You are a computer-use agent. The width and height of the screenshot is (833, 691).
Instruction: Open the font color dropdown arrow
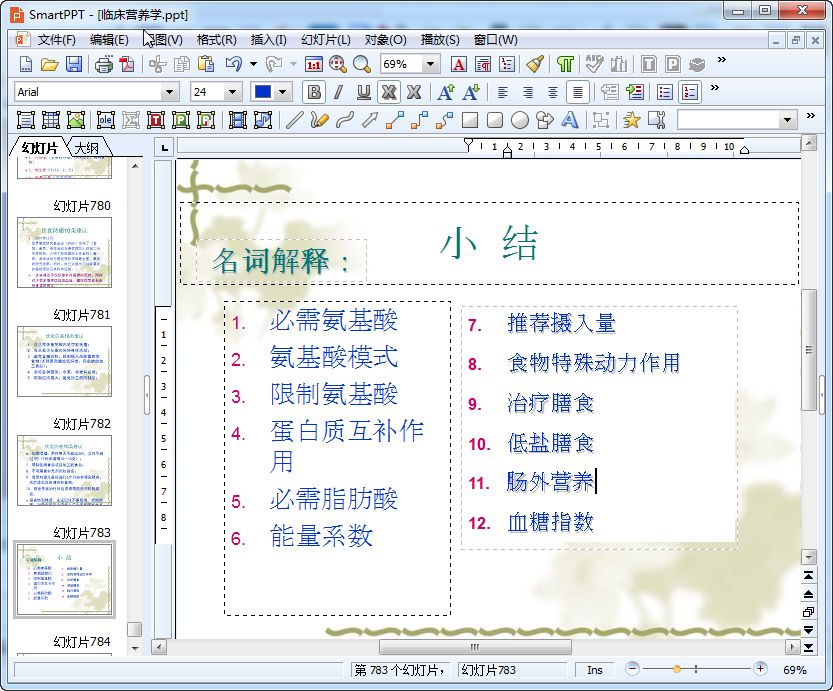(x=283, y=92)
